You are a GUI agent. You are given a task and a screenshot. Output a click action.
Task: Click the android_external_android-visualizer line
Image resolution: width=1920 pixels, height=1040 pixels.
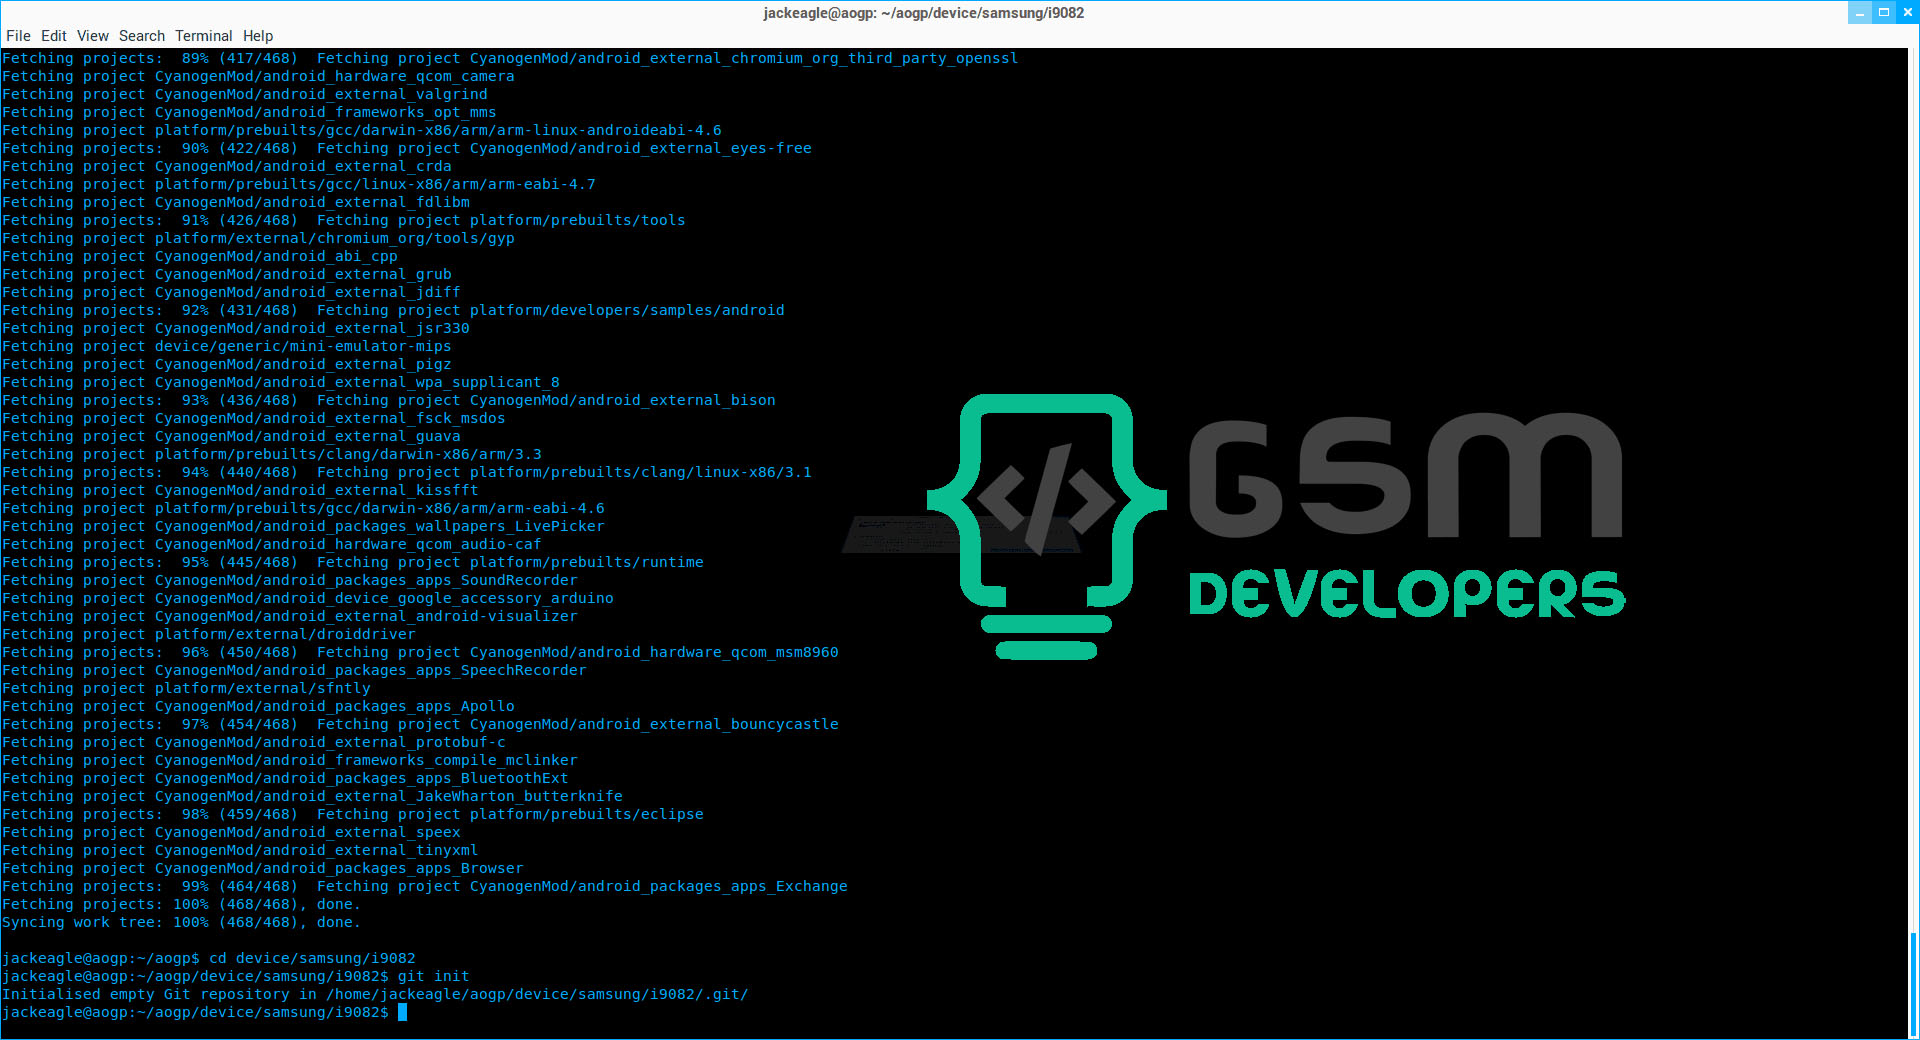coord(290,616)
